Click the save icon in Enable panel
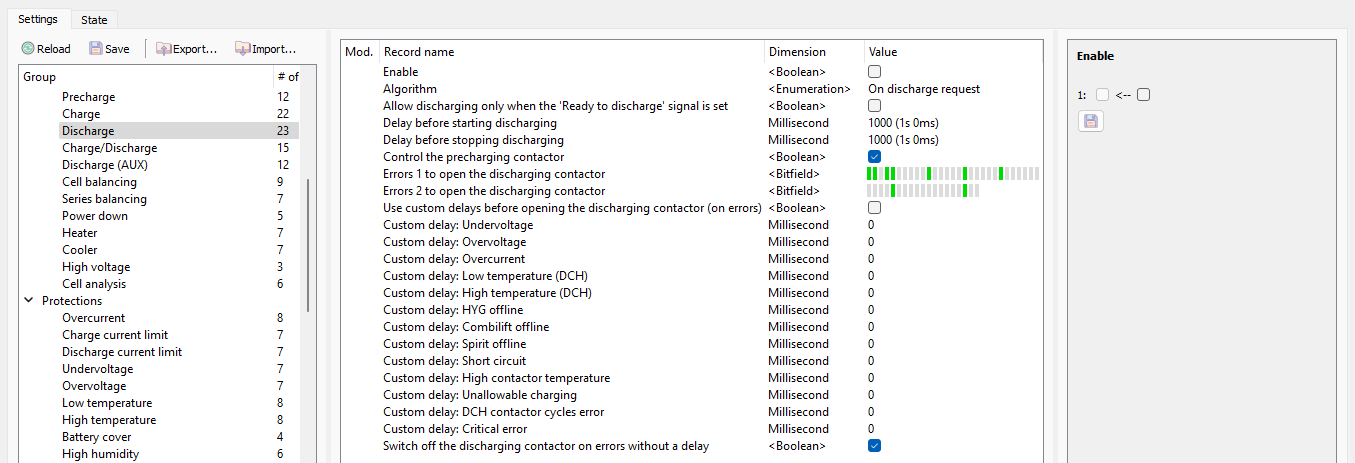Image resolution: width=1355 pixels, height=463 pixels. tap(1091, 121)
